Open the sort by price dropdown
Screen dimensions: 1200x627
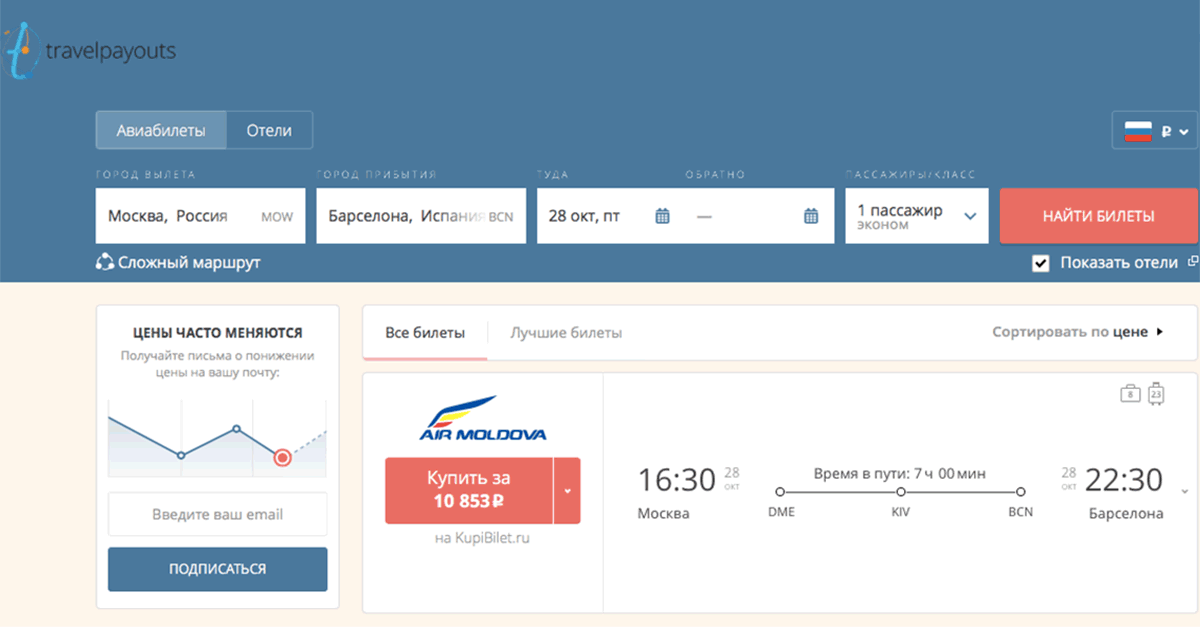click(x=1078, y=332)
